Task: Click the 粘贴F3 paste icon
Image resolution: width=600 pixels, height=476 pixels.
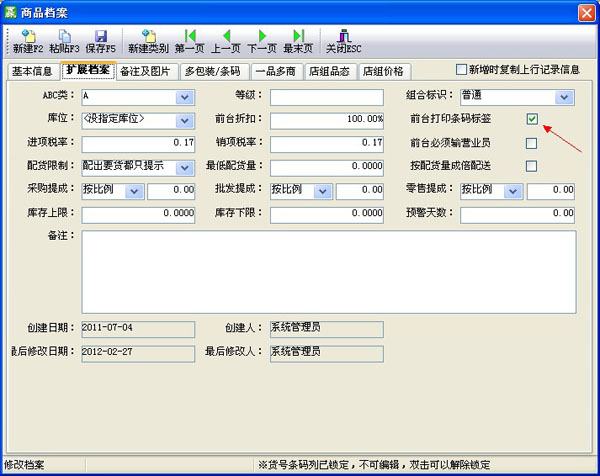Action: [x=64, y=41]
